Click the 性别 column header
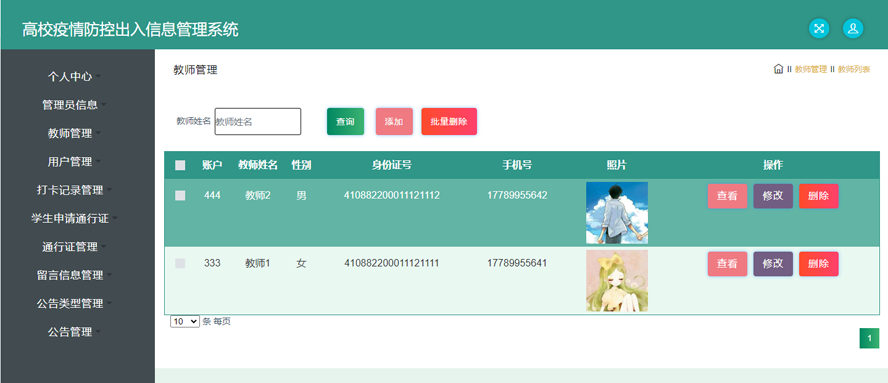The height and width of the screenshot is (383, 888). coord(301,165)
